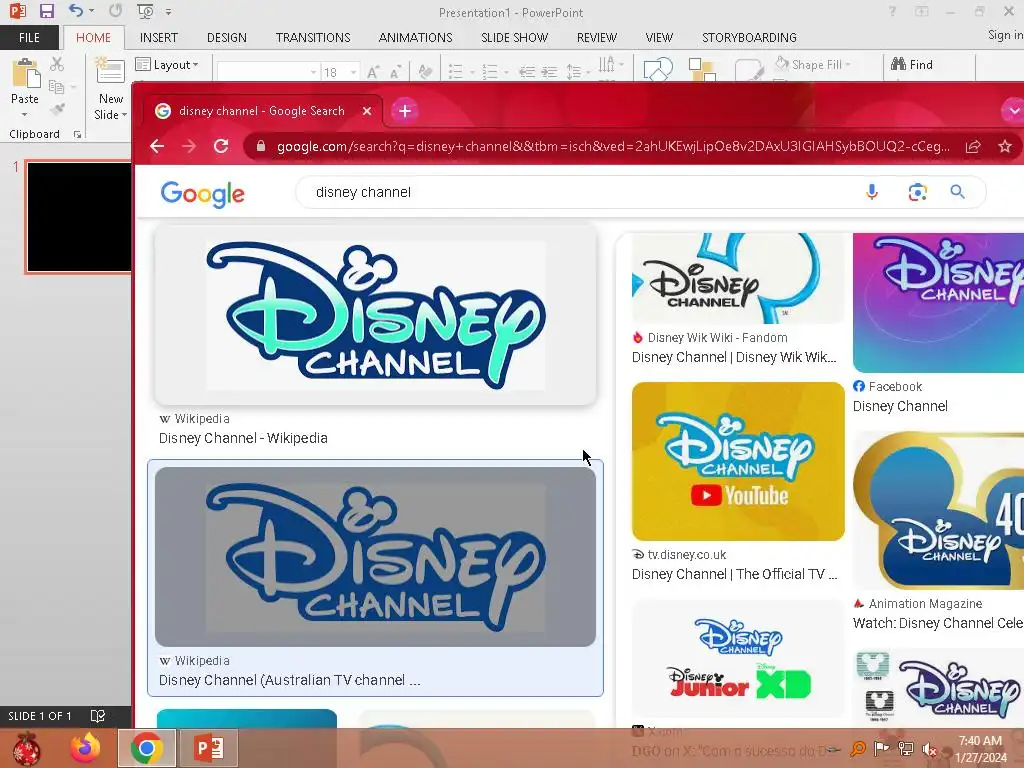This screenshot has height=768, width=1024.
Task: Click Increase Font Size icon
Action: tap(373, 72)
